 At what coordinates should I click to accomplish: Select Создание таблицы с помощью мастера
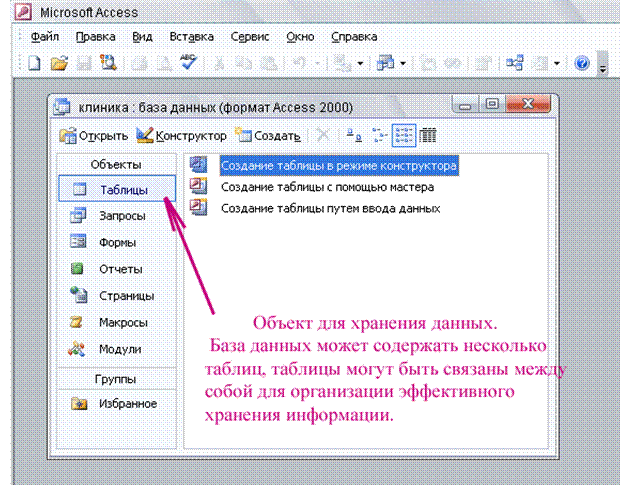coord(327,187)
